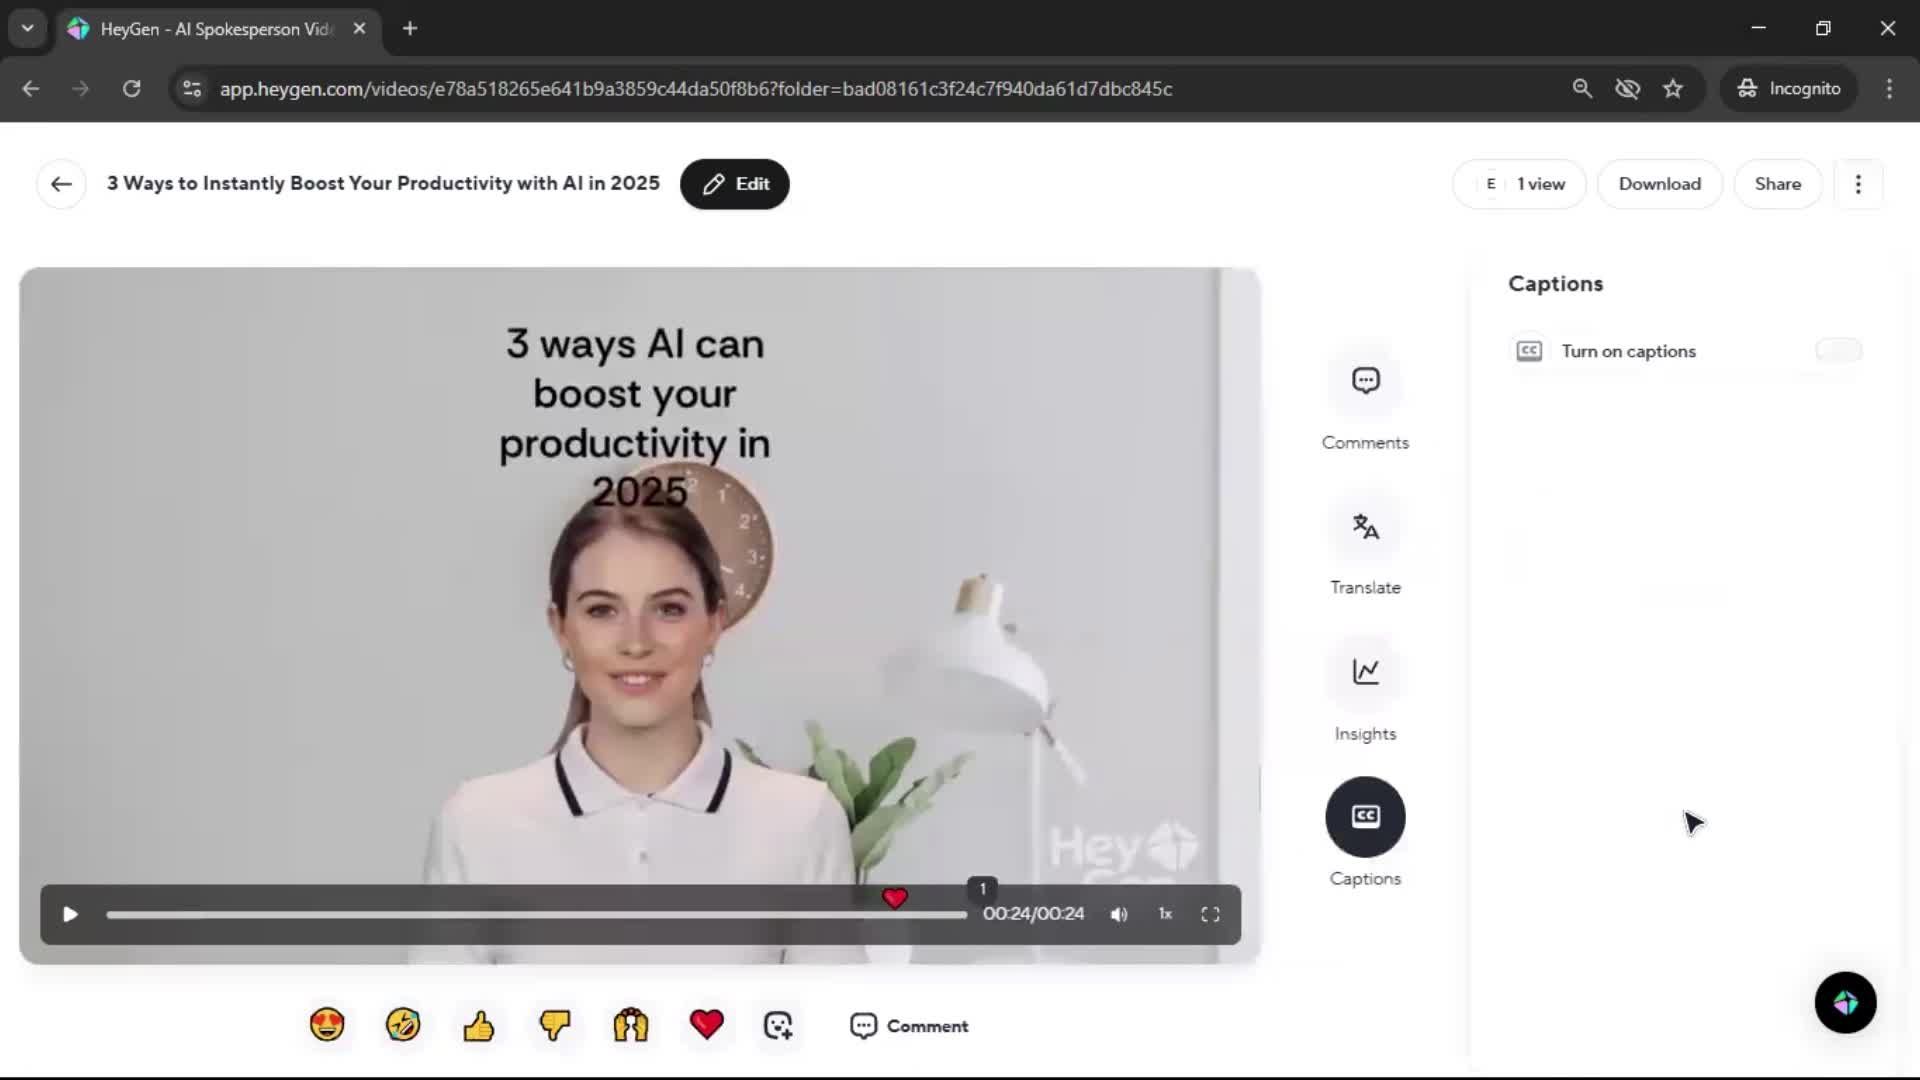The image size is (1920, 1080).
Task: Open Chrome's three-dot browser menu
Action: [1889, 88]
